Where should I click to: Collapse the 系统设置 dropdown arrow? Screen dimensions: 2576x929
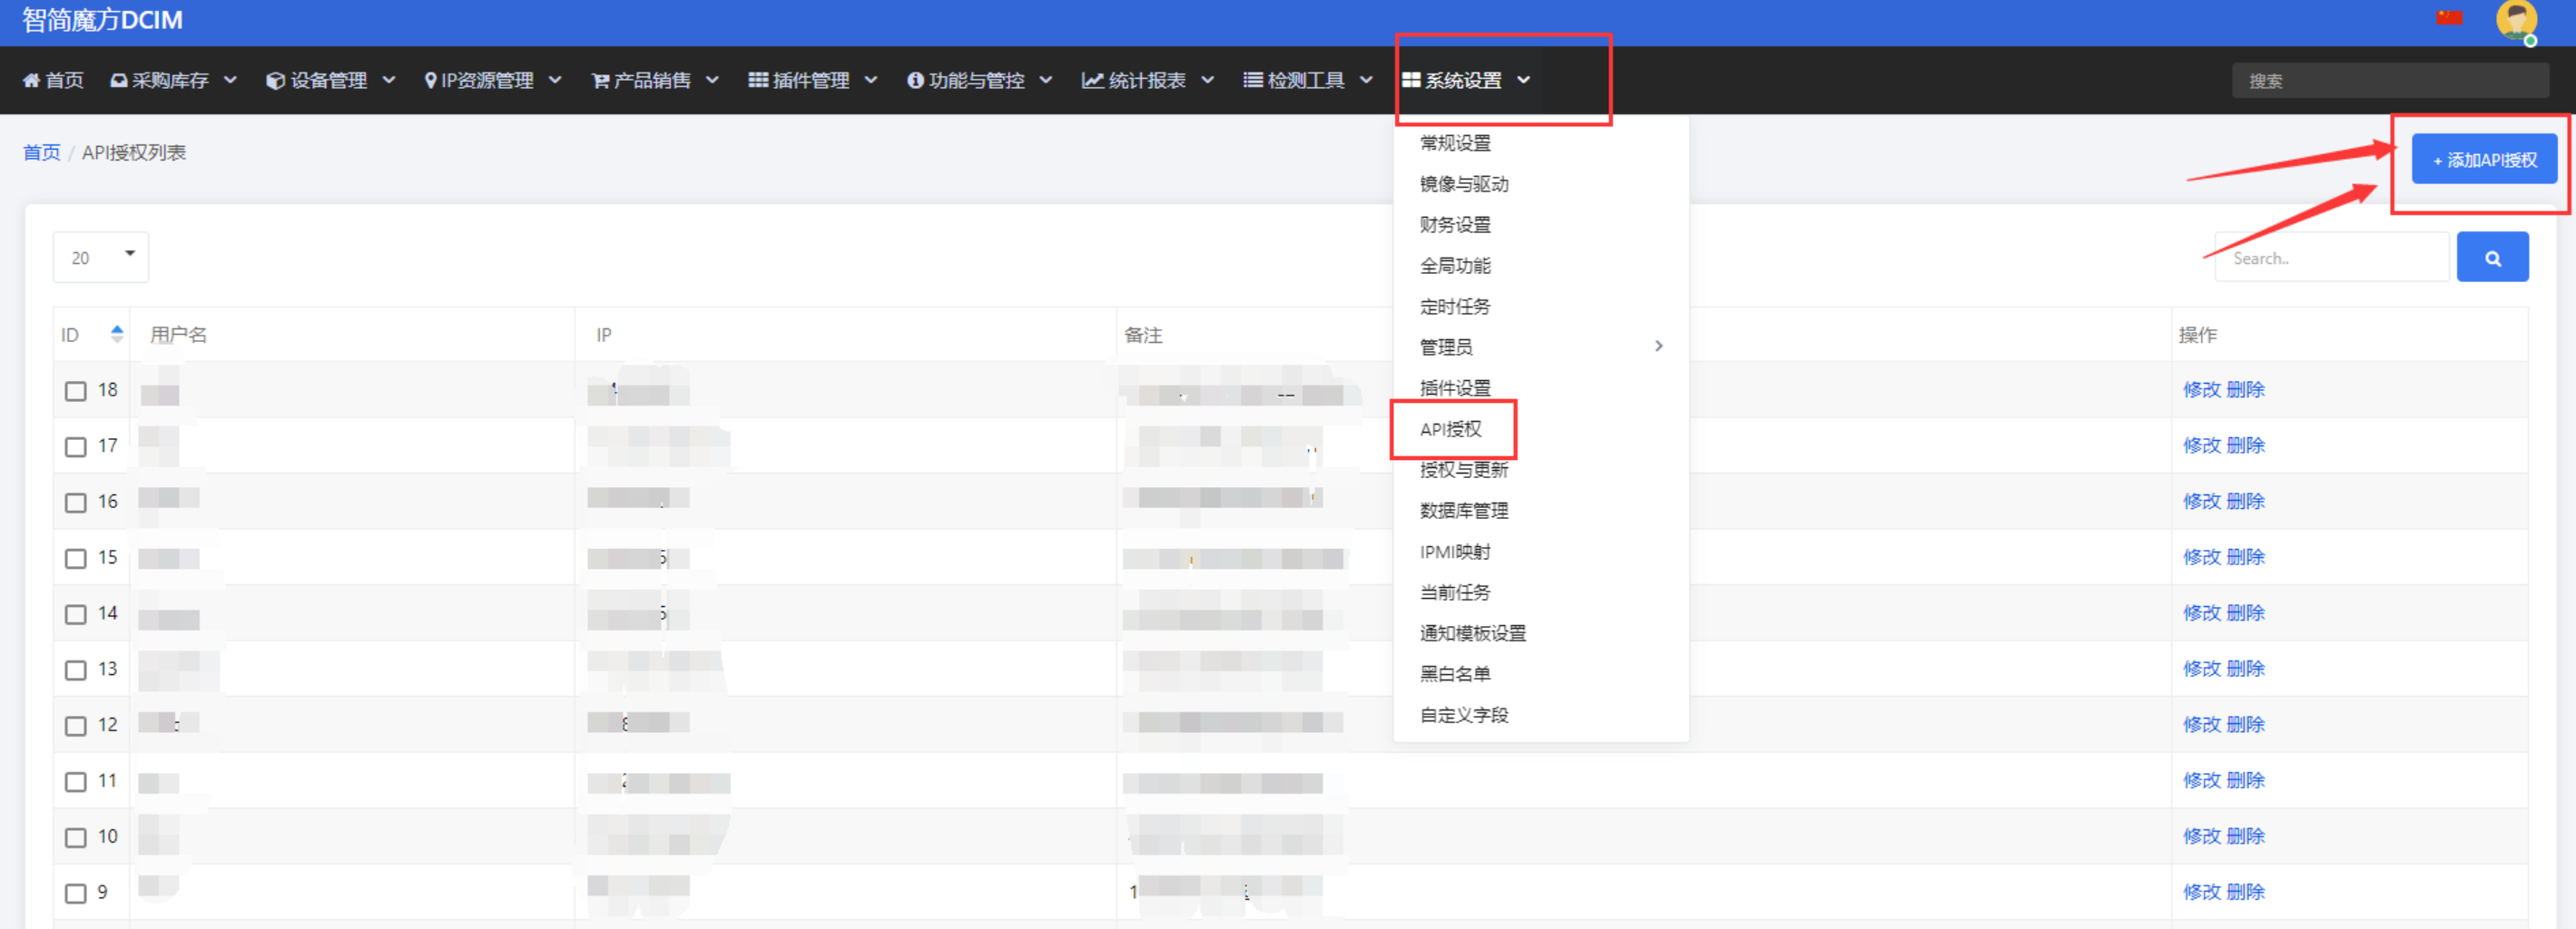point(1523,80)
